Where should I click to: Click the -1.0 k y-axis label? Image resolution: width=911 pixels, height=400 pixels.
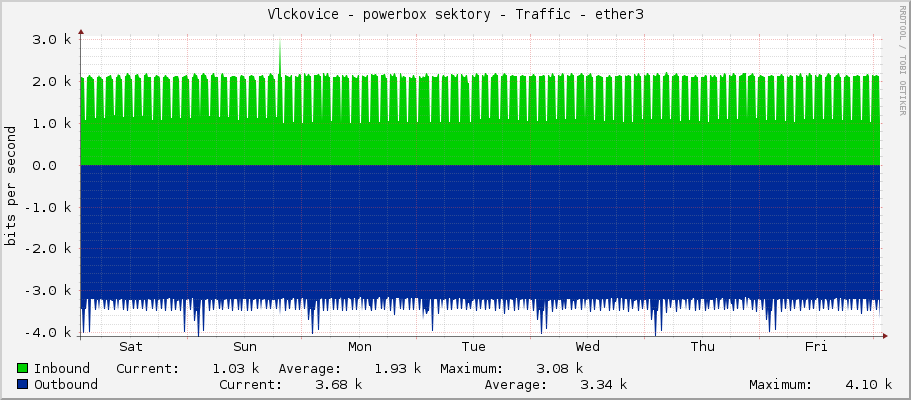click(48, 207)
